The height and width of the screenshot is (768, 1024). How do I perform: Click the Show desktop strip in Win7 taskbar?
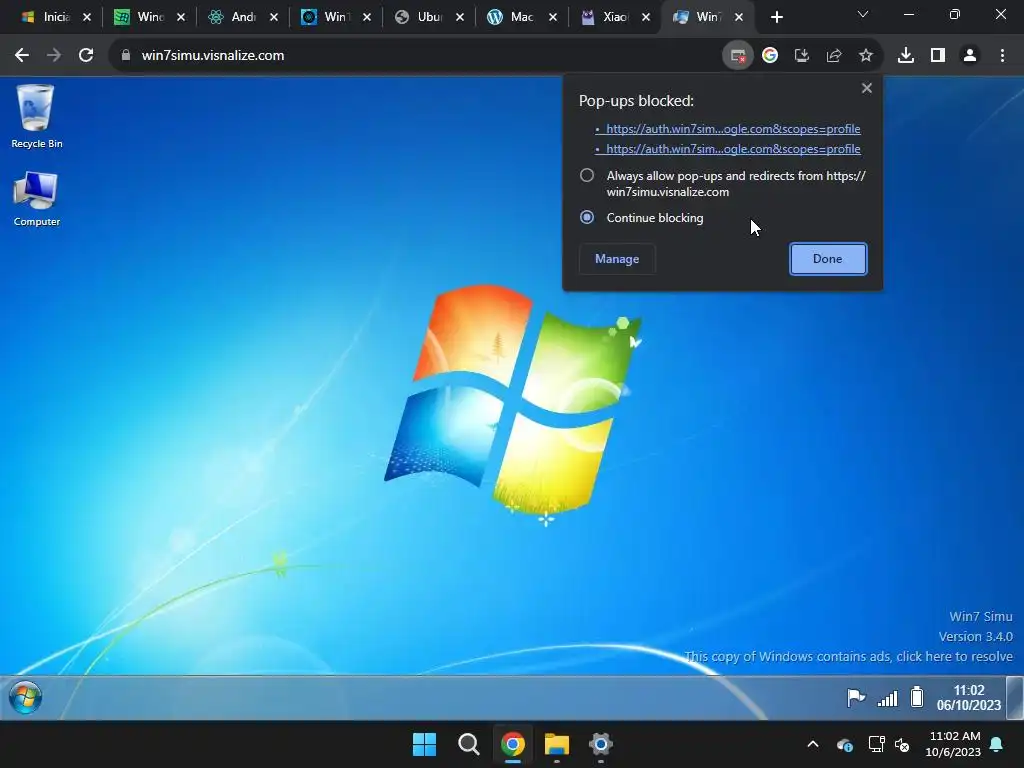[1014, 697]
